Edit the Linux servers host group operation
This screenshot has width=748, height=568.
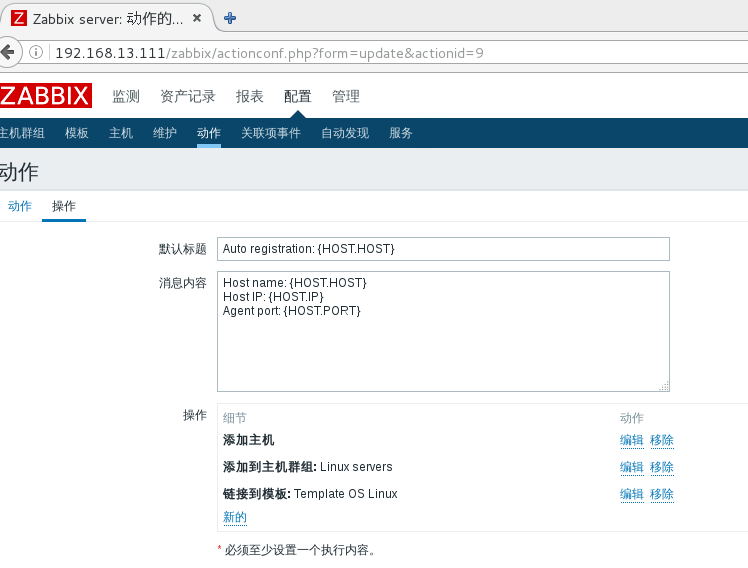pyautogui.click(x=632, y=467)
